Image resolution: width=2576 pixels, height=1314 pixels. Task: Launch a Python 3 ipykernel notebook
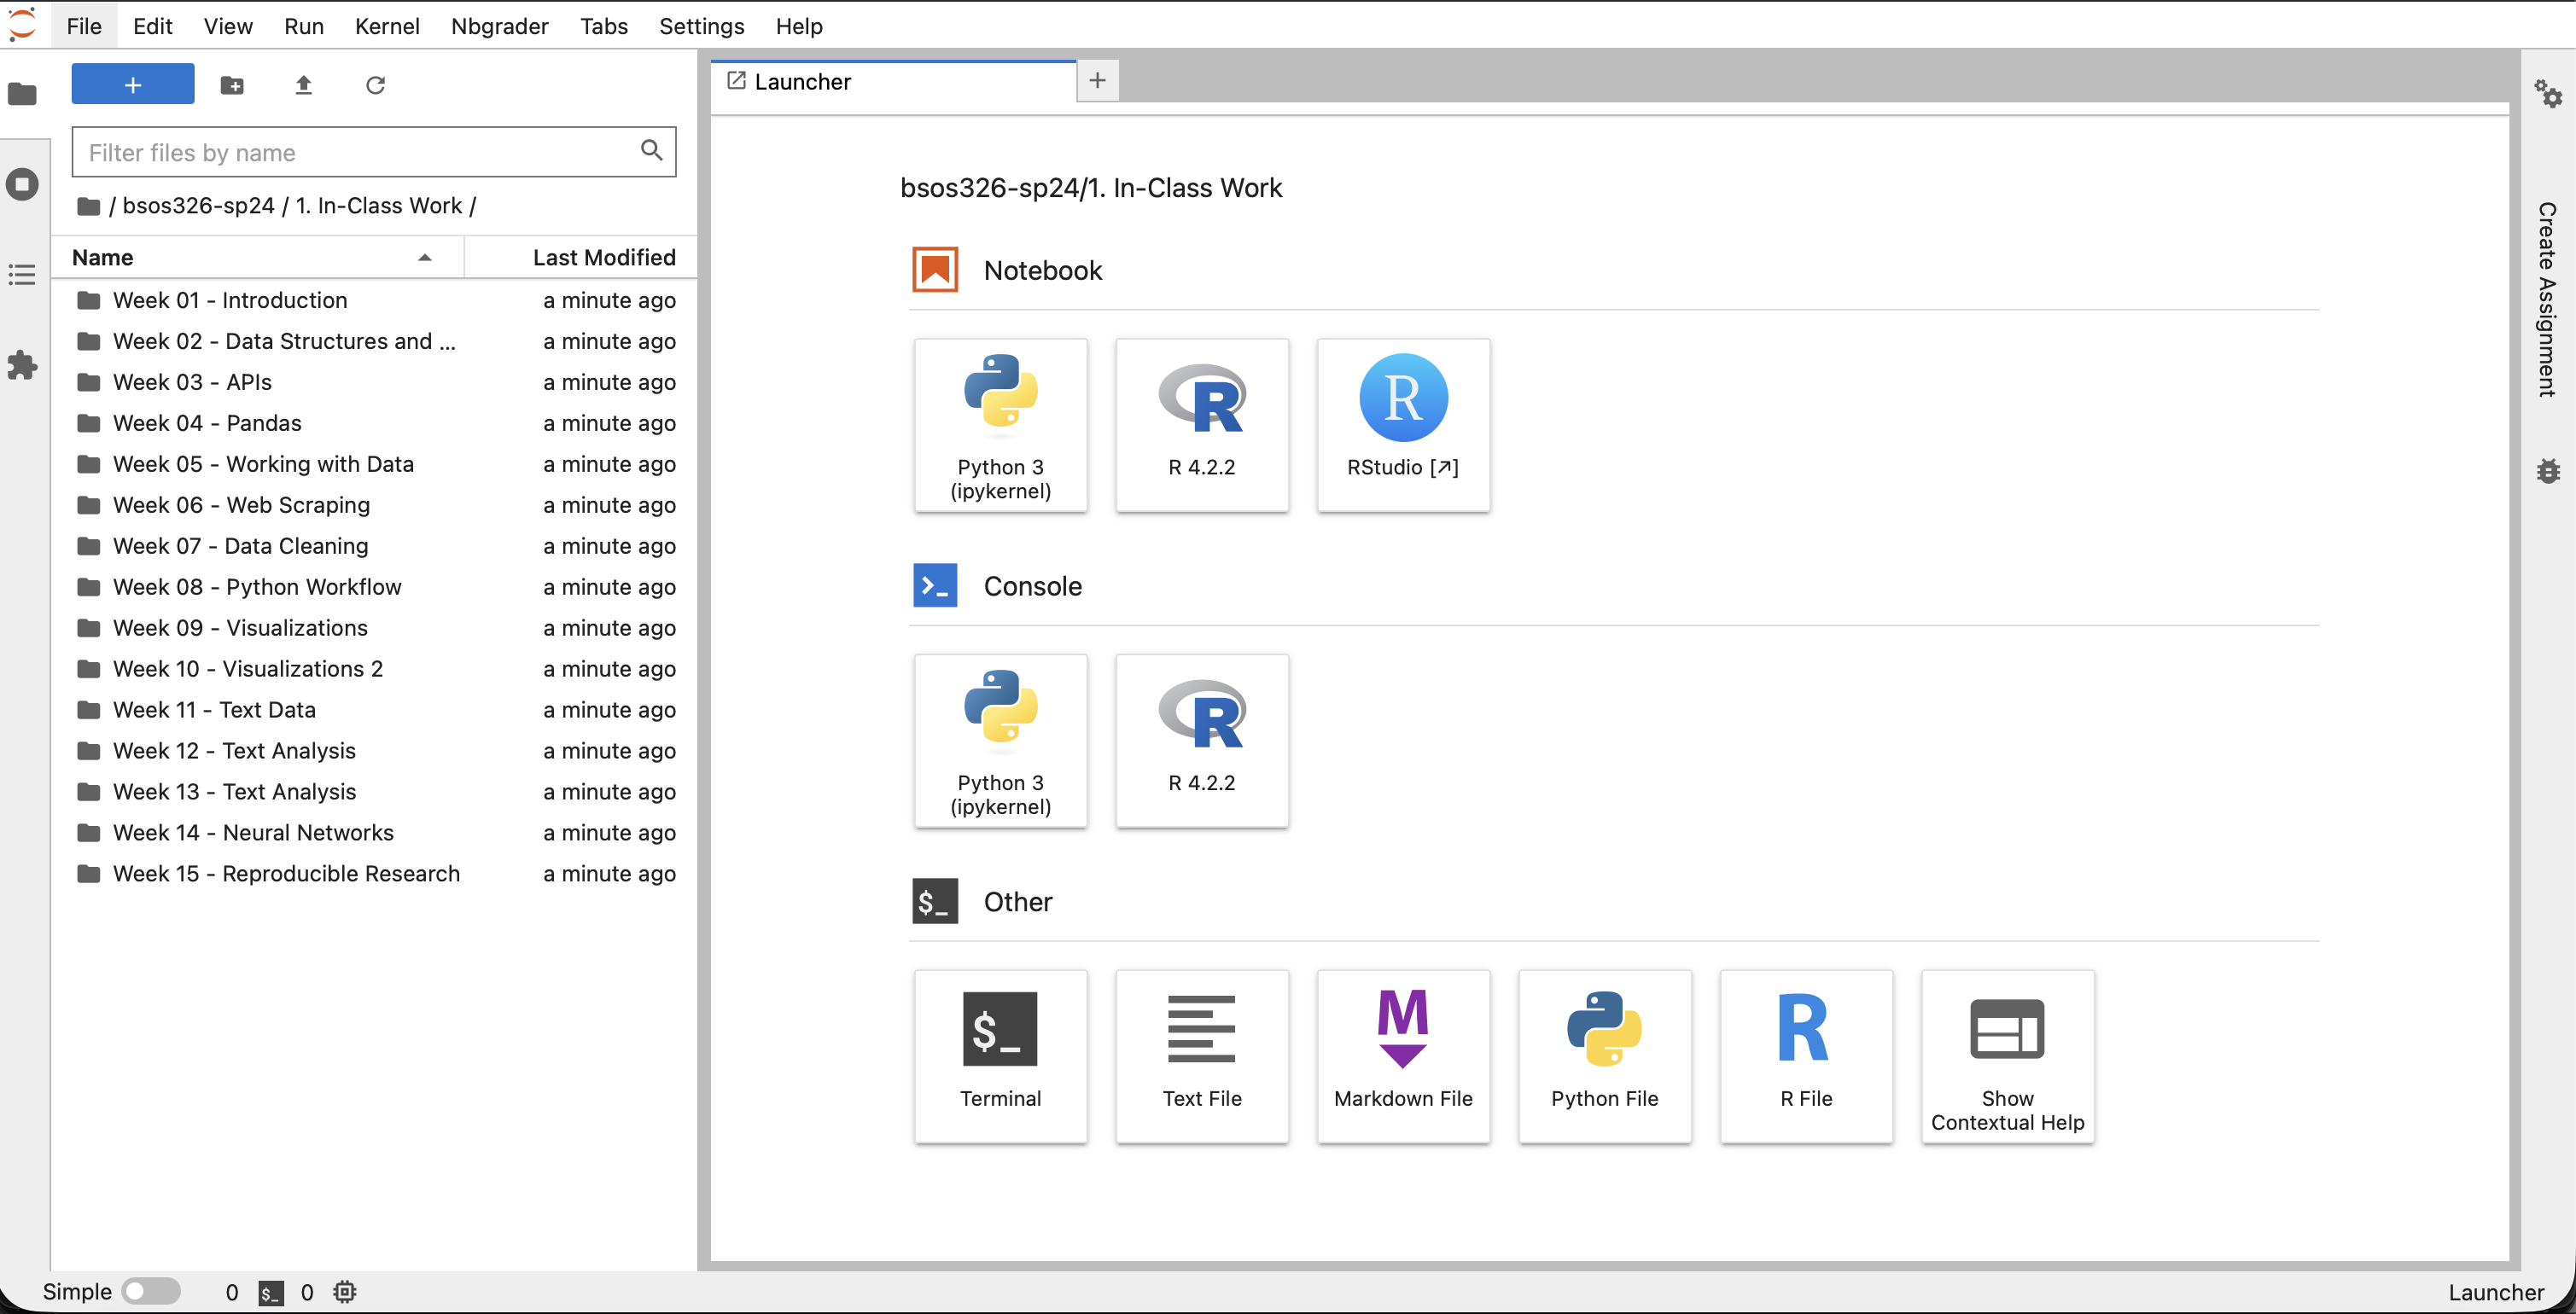pos(1000,425)
